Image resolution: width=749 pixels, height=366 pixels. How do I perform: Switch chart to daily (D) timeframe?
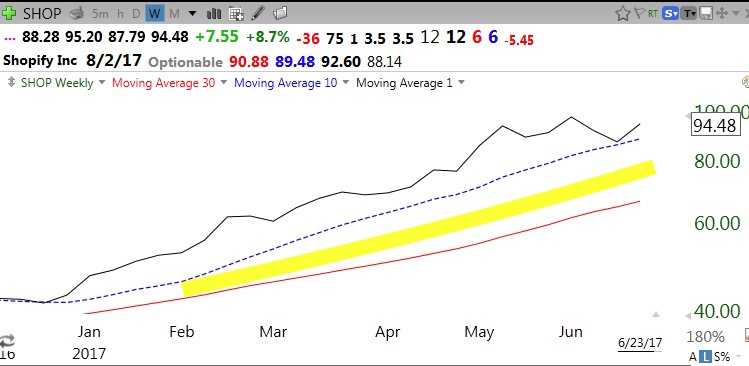136,13
